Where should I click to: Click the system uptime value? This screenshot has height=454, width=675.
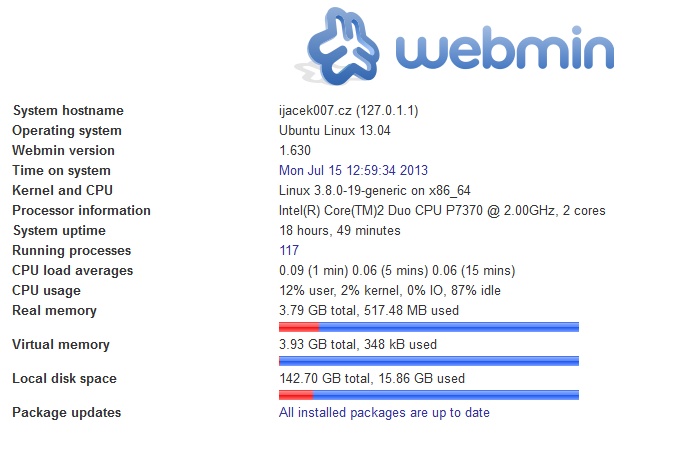coord(339,231)
